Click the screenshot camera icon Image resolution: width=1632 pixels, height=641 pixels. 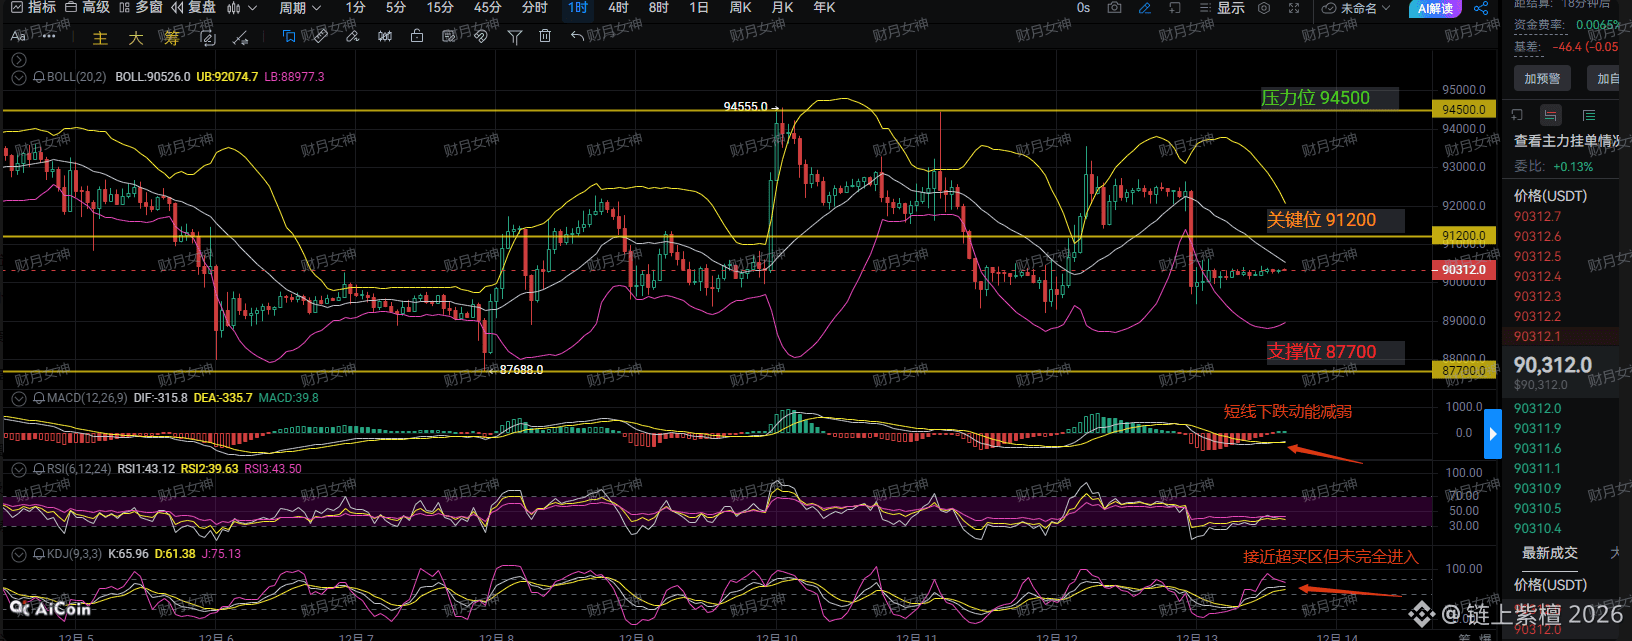pyautogui.click(x=1114, y=8)
